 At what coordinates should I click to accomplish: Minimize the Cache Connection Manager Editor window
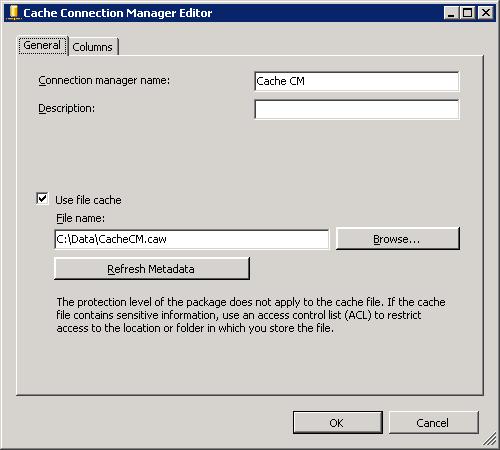click(x=451, y=13)
